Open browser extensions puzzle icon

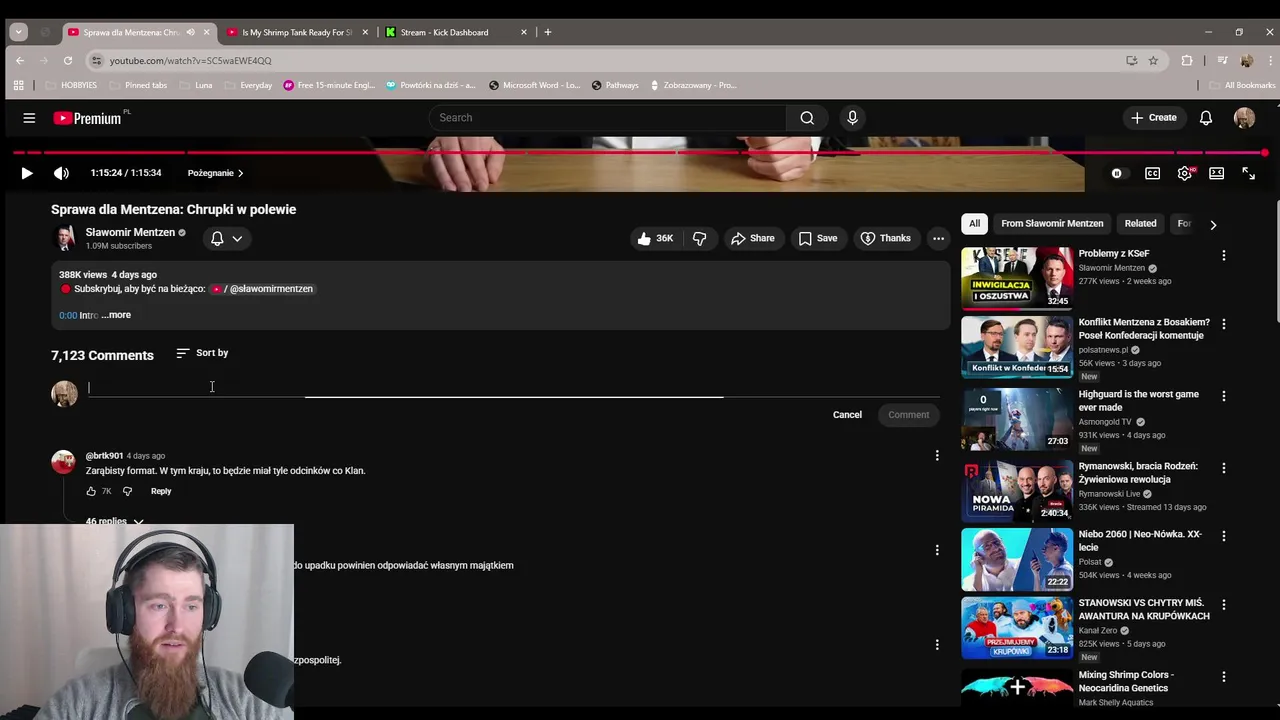[x=1187, y=60]
